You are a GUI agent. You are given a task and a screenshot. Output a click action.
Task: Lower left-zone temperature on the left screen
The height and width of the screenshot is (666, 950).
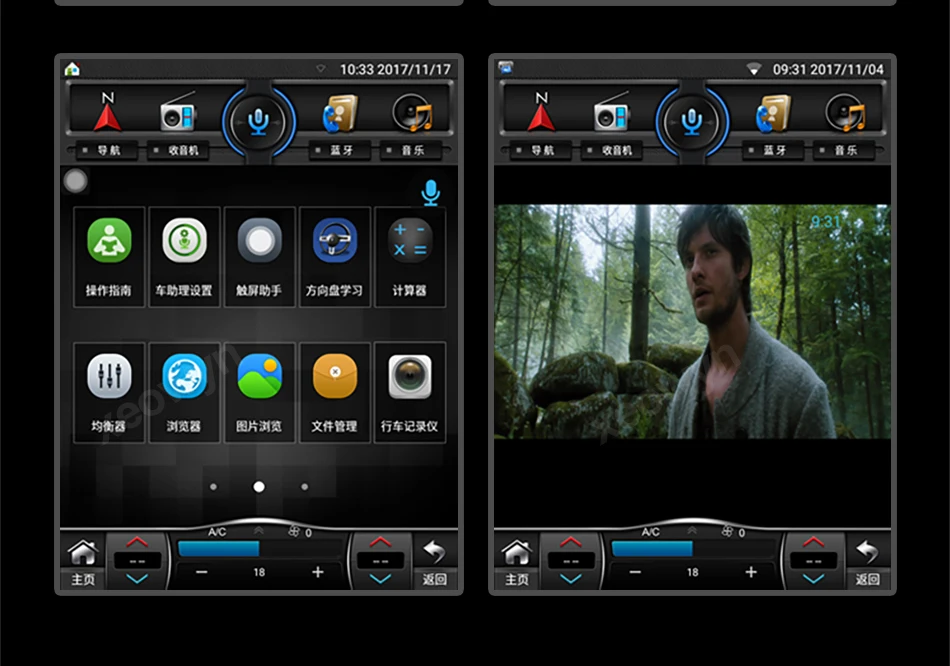point(138,579)
